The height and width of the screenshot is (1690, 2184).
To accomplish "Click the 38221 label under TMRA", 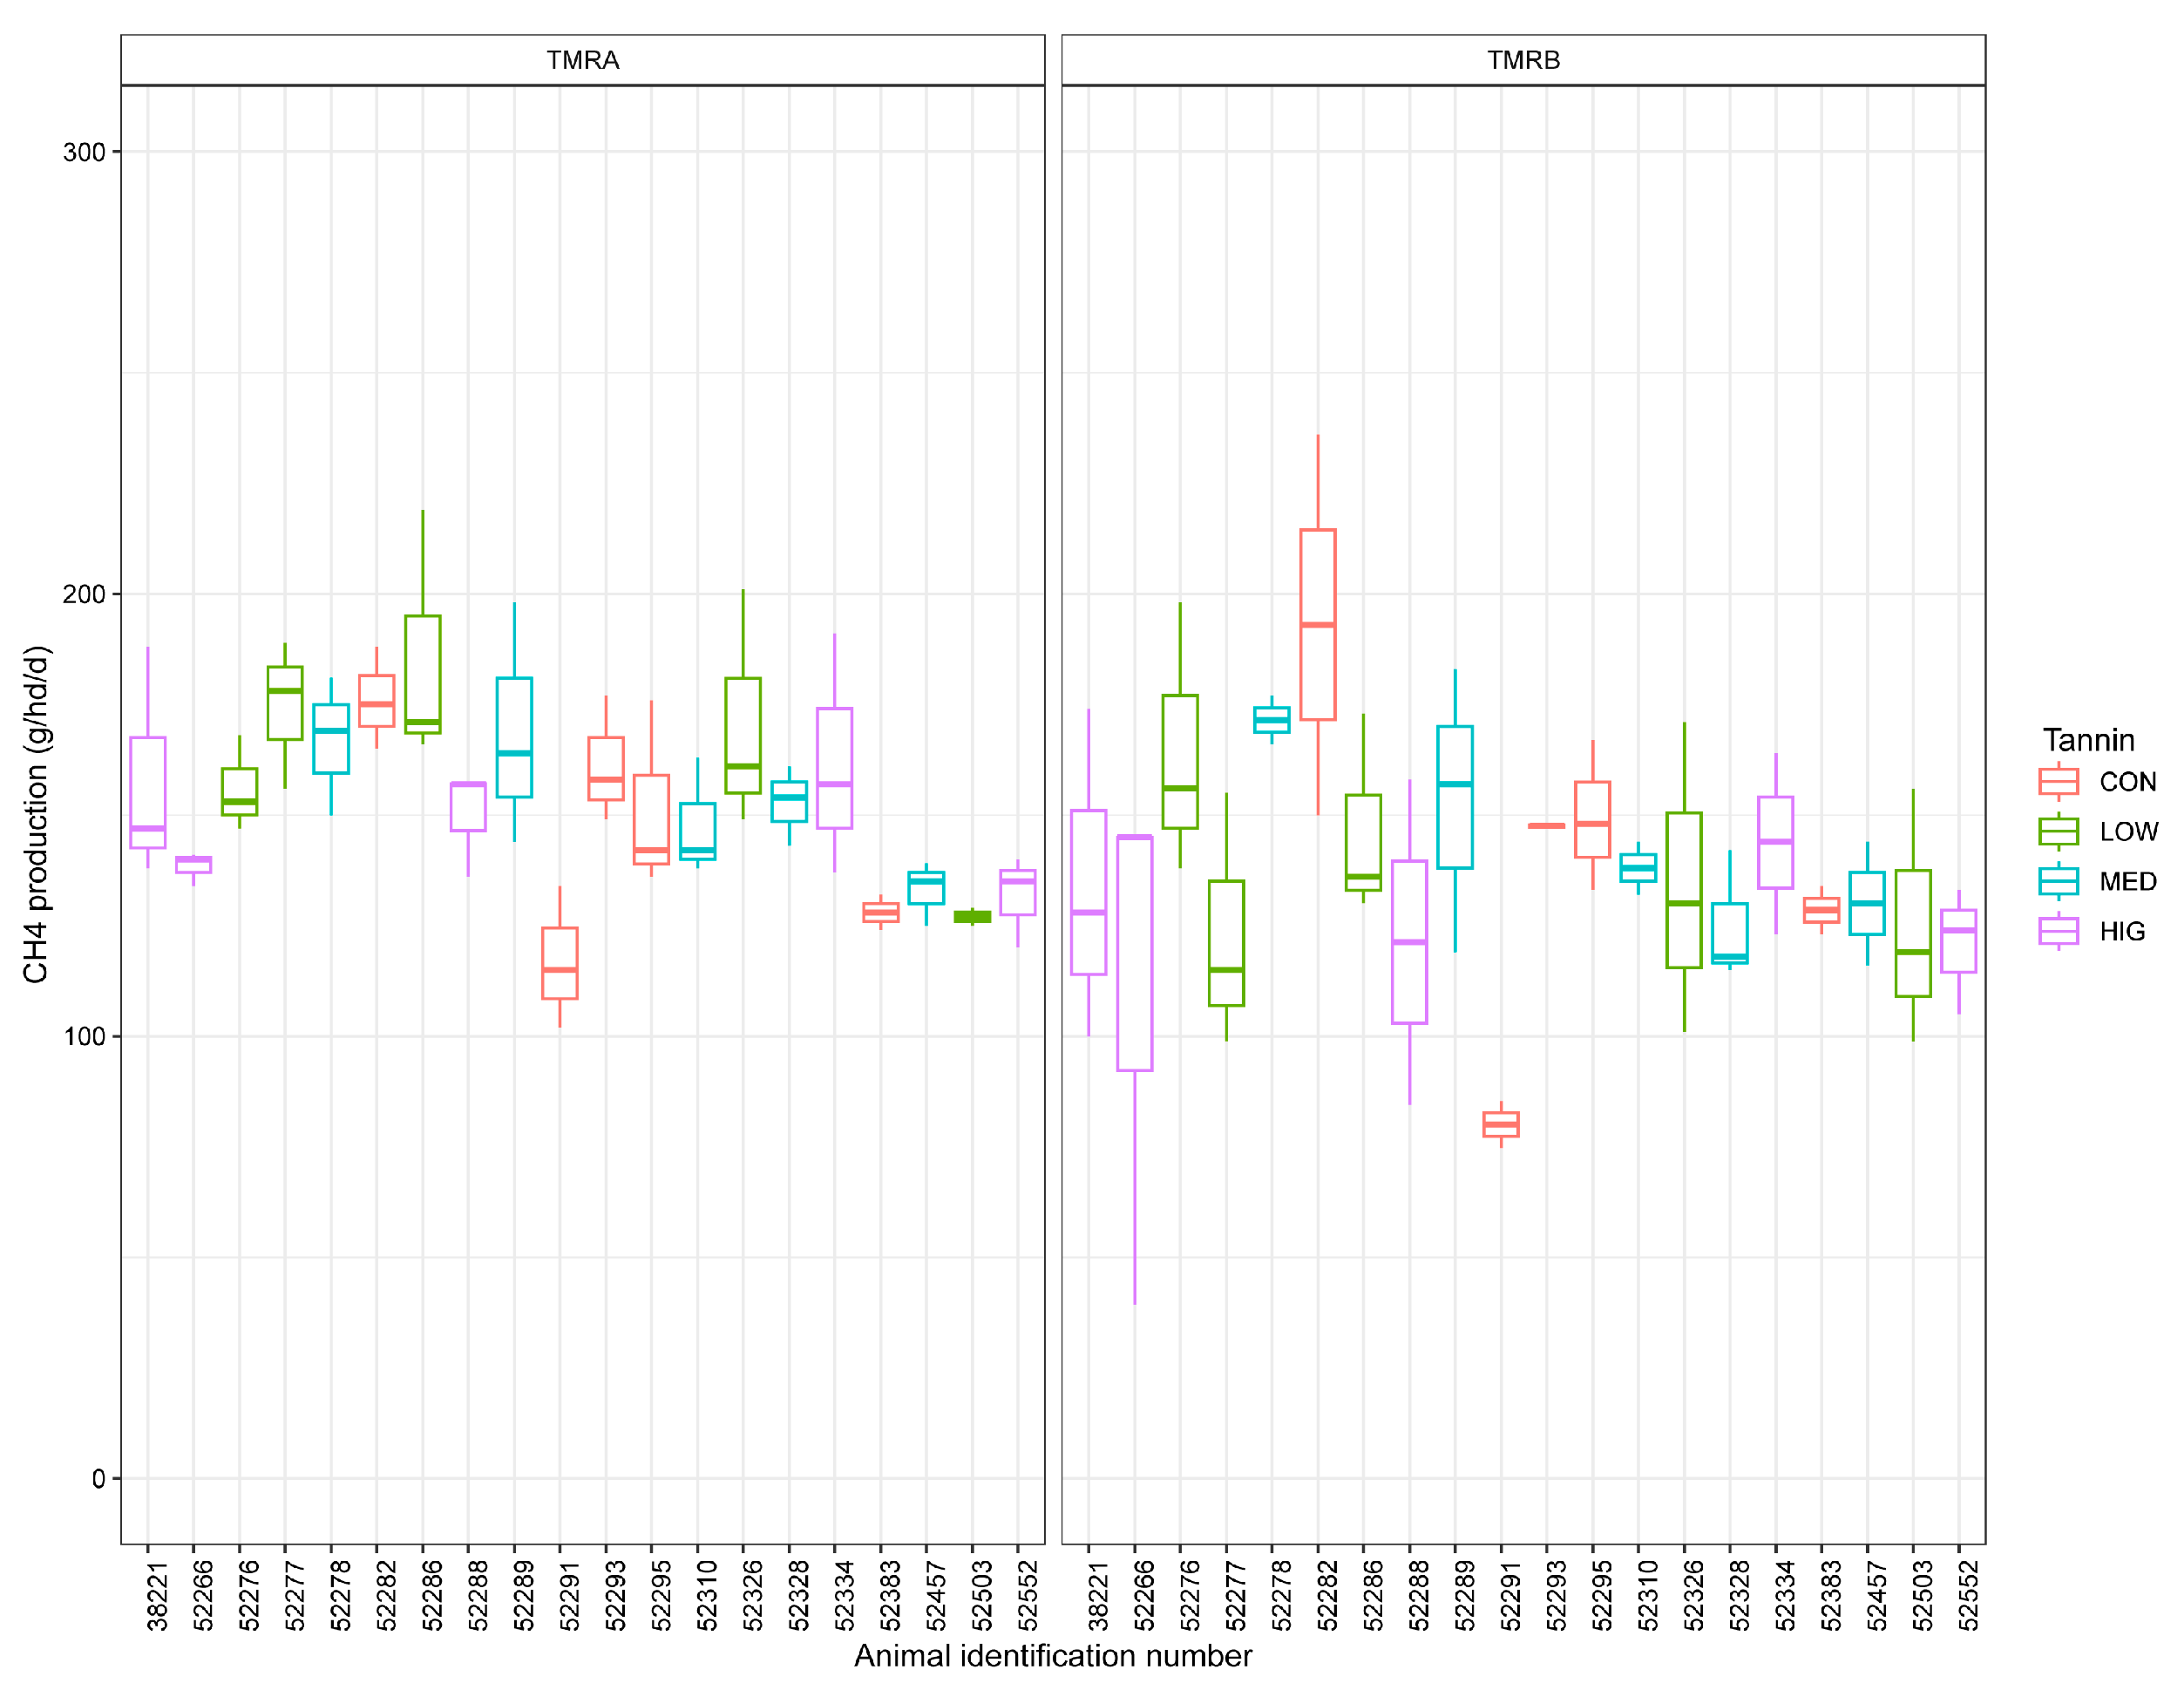I will pyautogui.click(x=158, y=1596).
